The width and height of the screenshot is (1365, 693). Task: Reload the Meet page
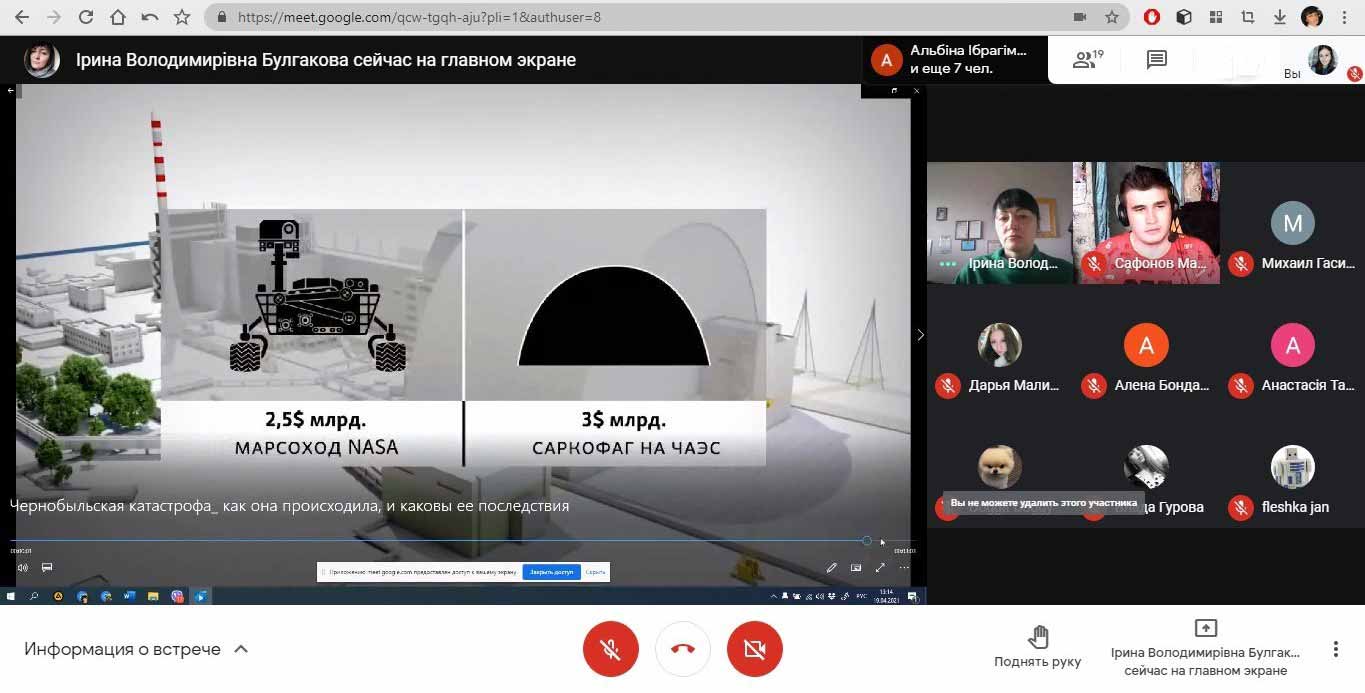click(86, 17)
